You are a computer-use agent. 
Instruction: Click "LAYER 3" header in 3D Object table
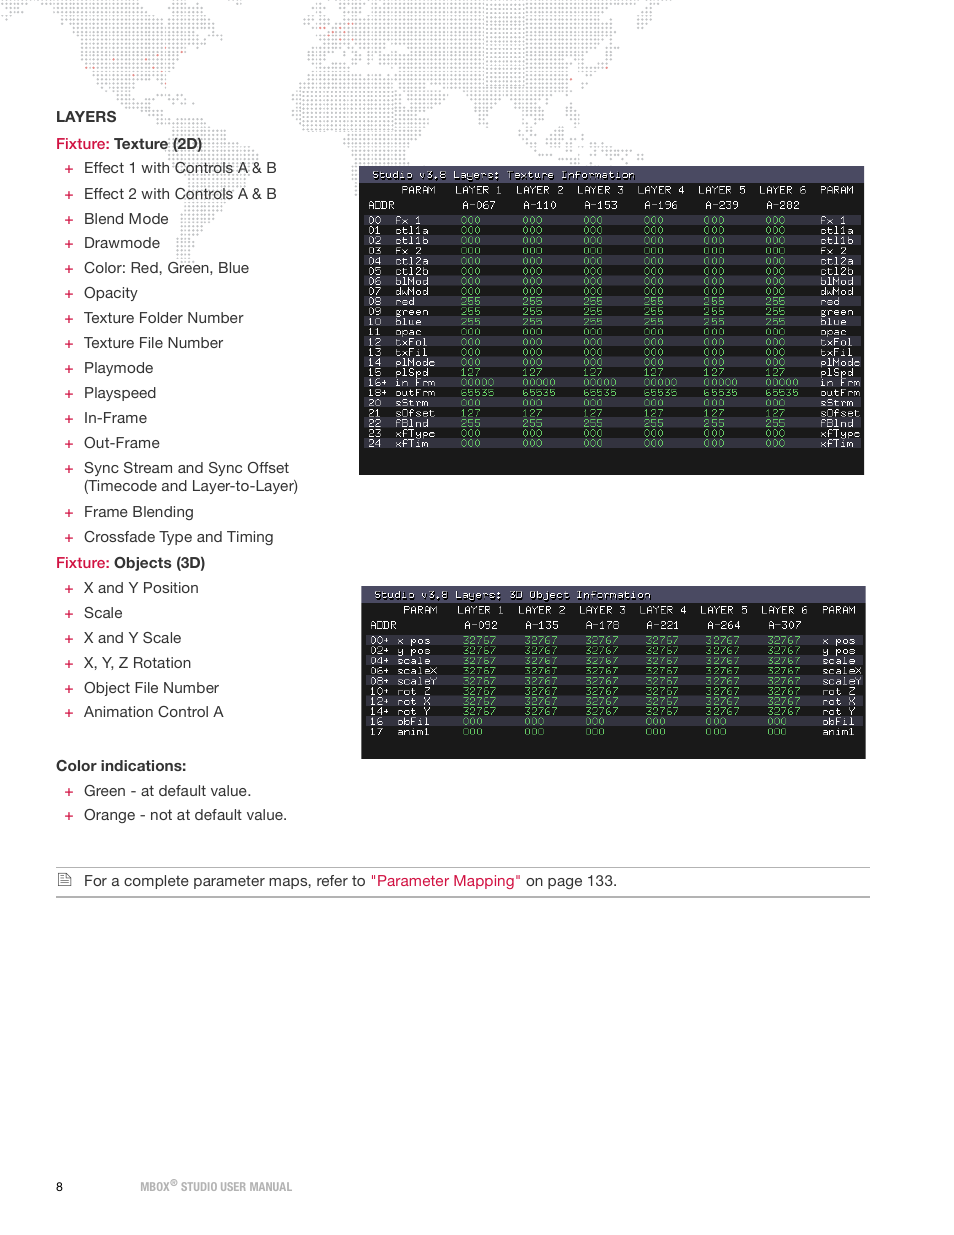click(x=602, y=610)
